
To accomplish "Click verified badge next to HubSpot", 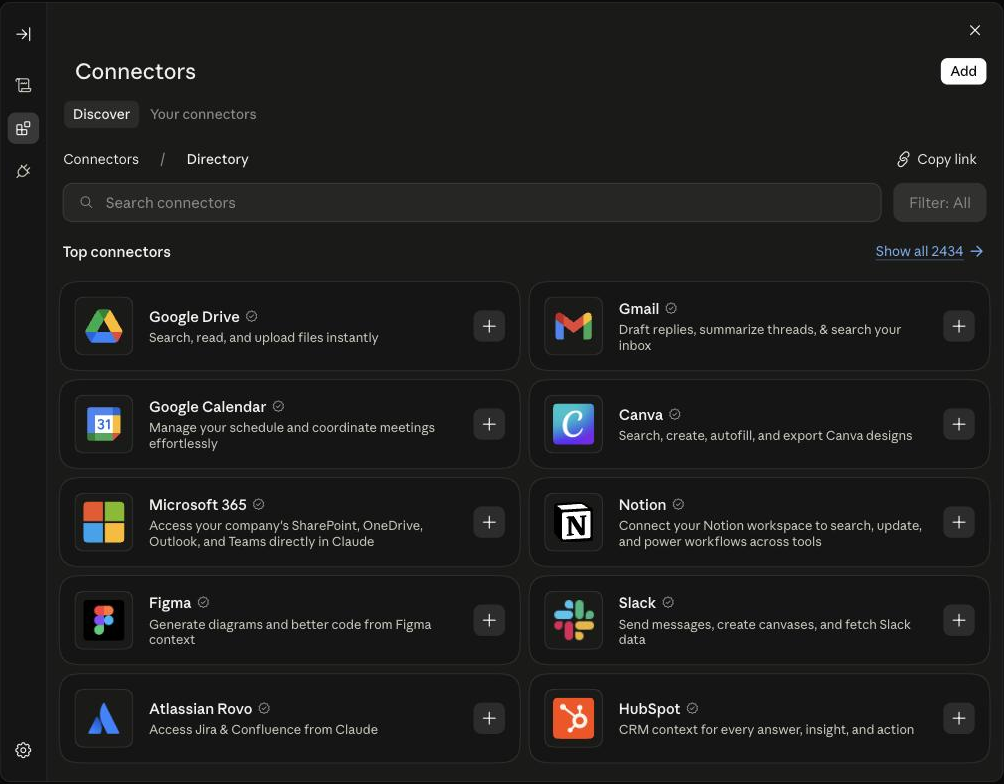I will (692, 708).
